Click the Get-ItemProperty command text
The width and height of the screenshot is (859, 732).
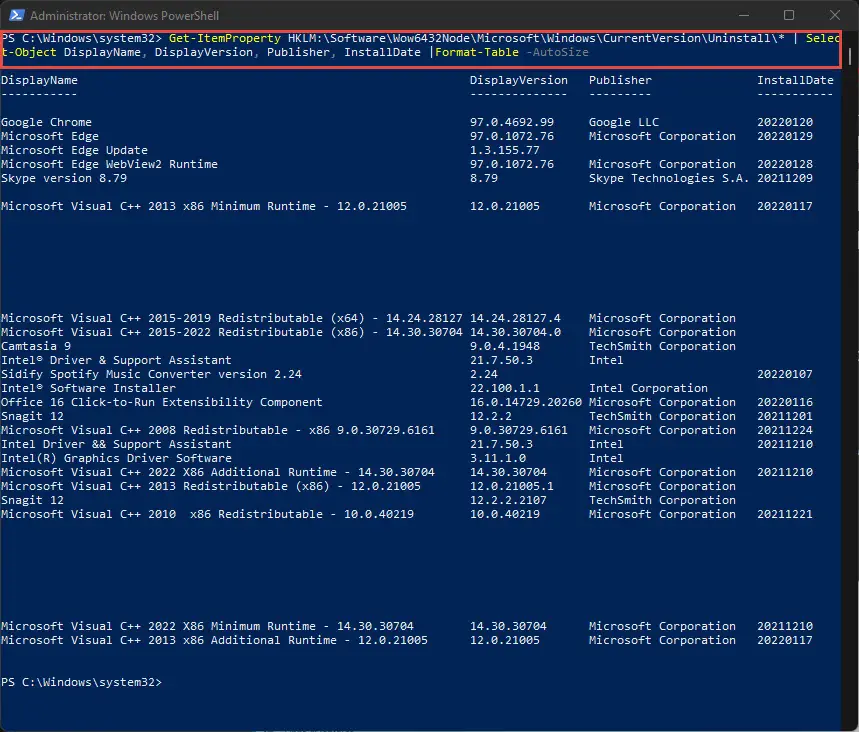[225, 38]
